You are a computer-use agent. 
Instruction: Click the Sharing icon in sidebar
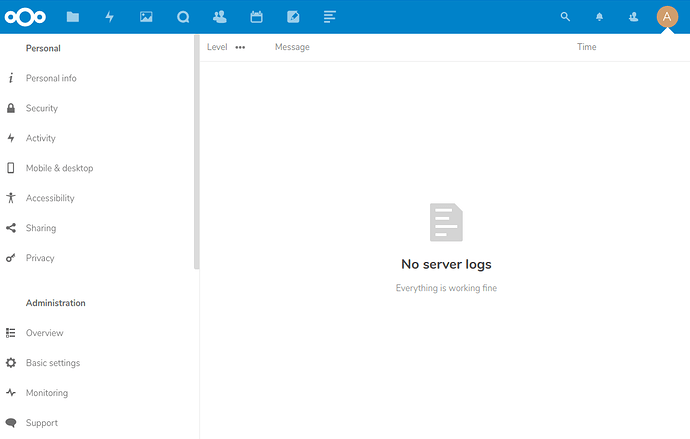11,228
